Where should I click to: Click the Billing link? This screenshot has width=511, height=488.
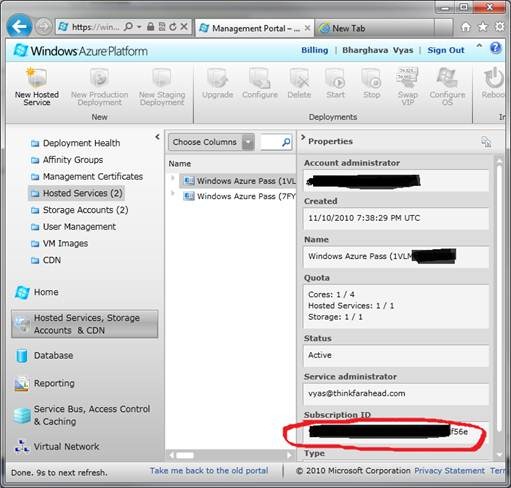315,50
